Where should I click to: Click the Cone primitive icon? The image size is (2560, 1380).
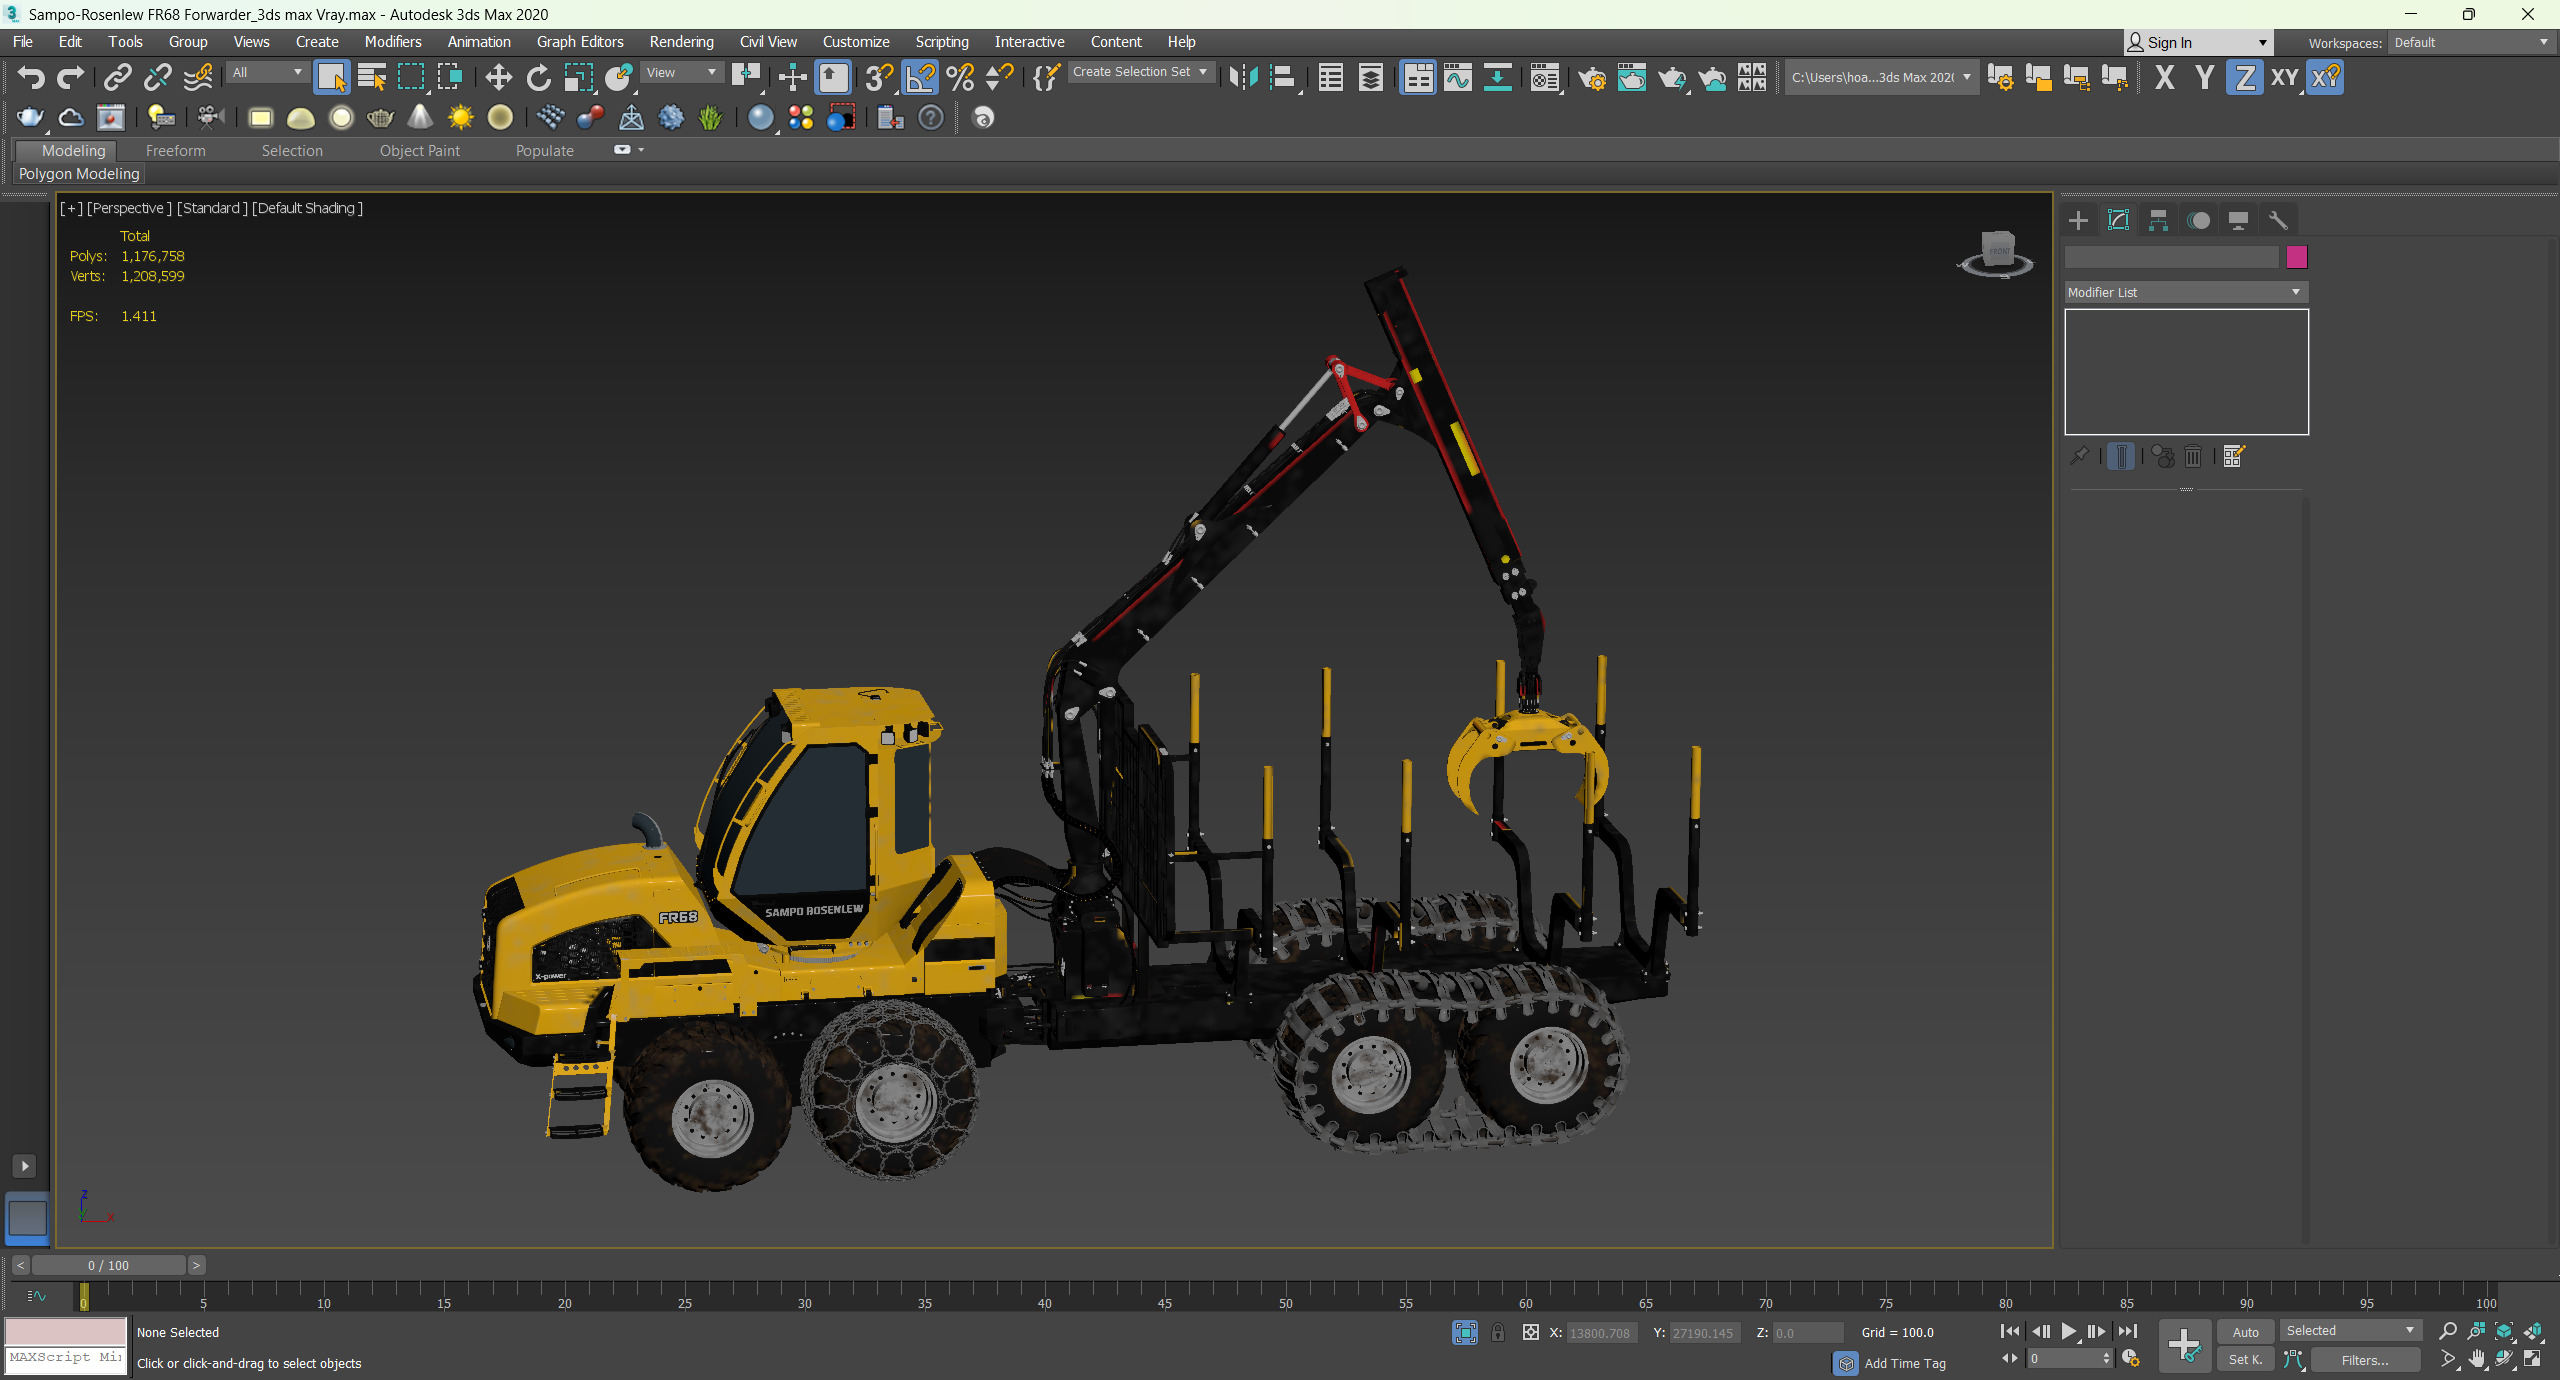(420, 117)
